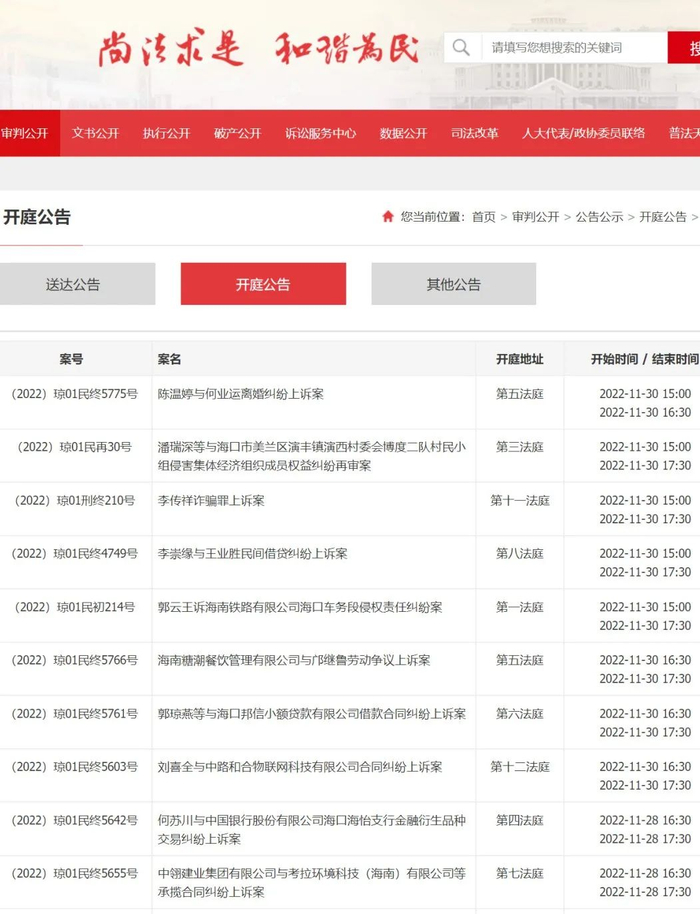Open the 司法改革 menu item
The width and height of the screenshot is (700, 914).
[474, 133]
